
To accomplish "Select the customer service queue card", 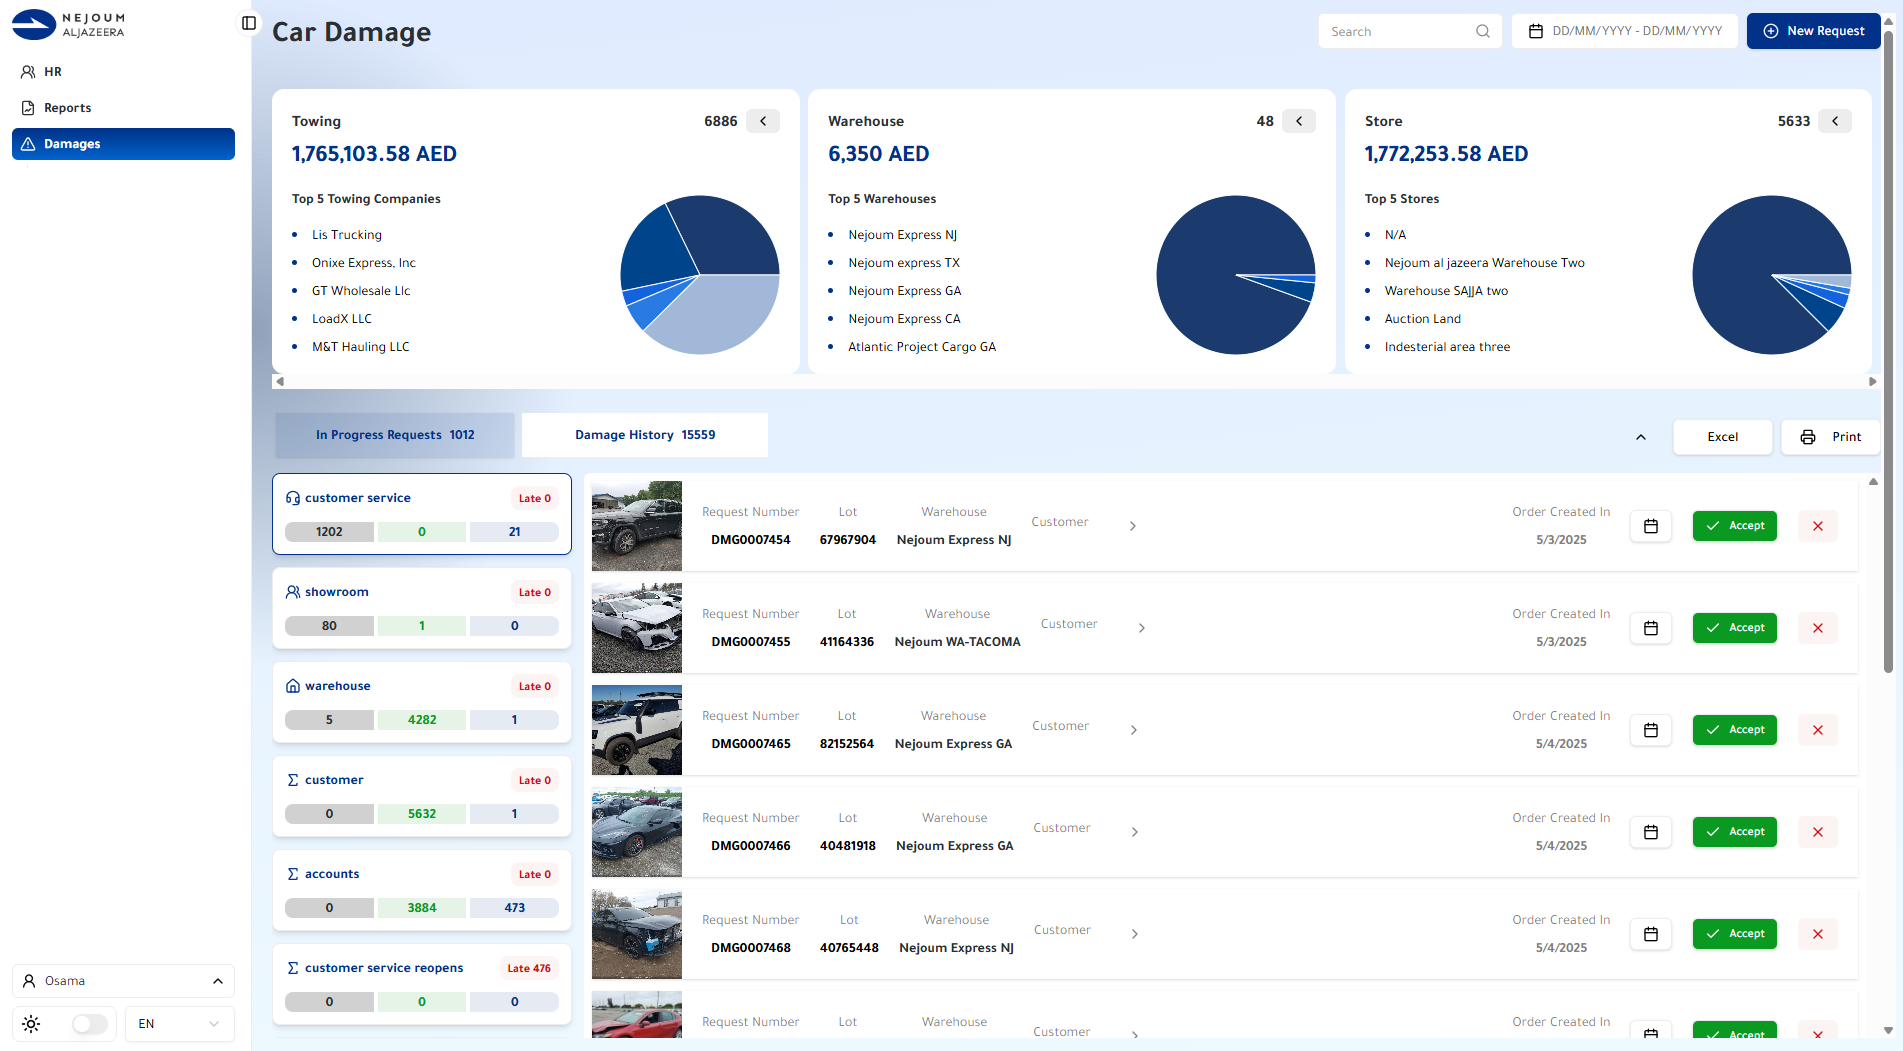I will (x=422, y=514).
